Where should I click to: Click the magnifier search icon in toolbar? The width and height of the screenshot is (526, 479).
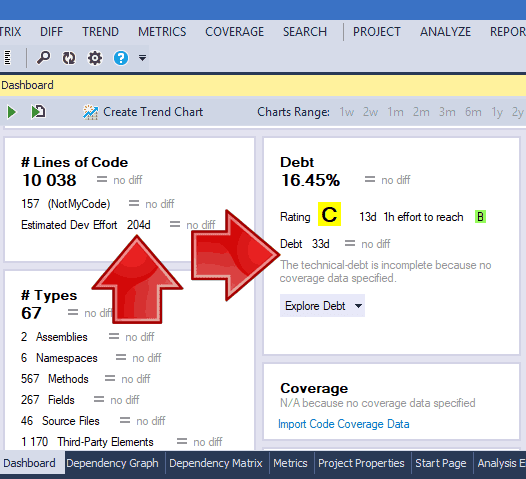coord(43,58)
